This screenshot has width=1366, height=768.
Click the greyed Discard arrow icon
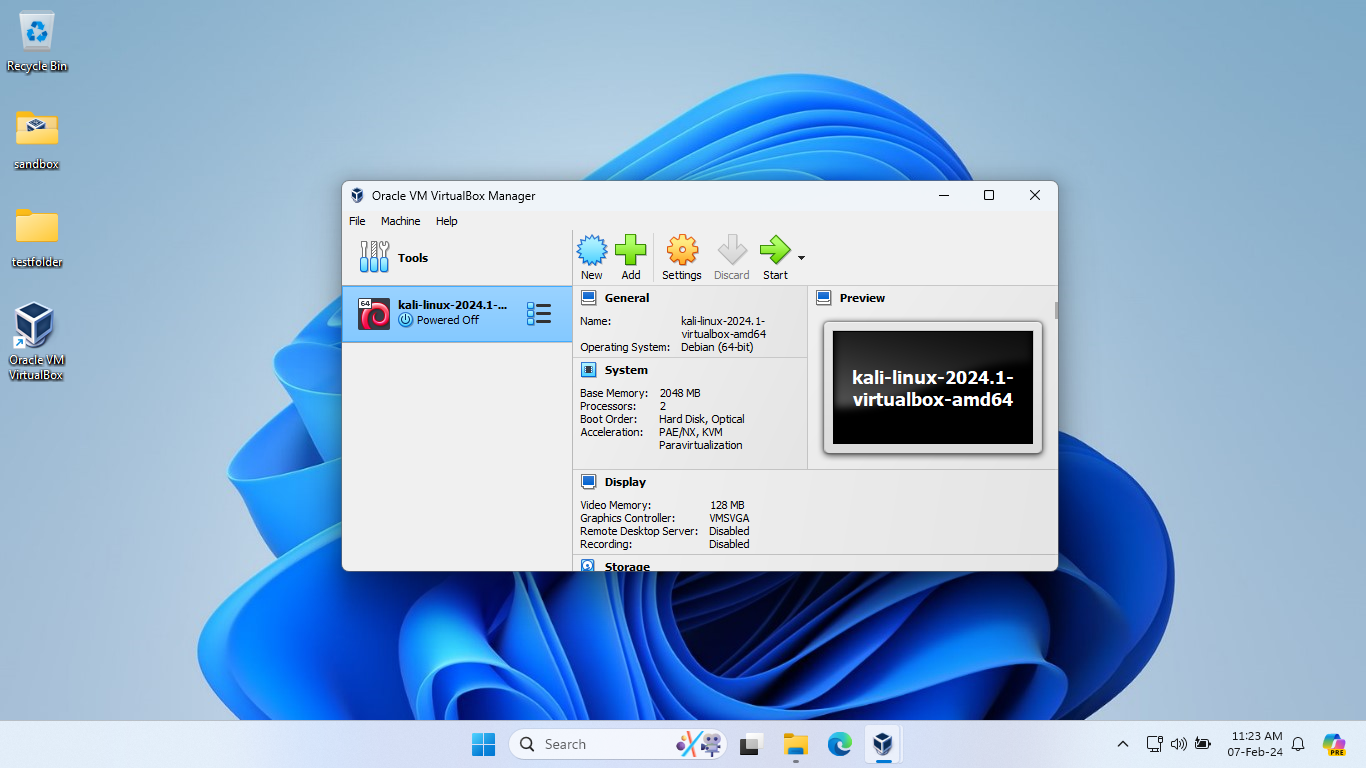[x=732, y=250]
